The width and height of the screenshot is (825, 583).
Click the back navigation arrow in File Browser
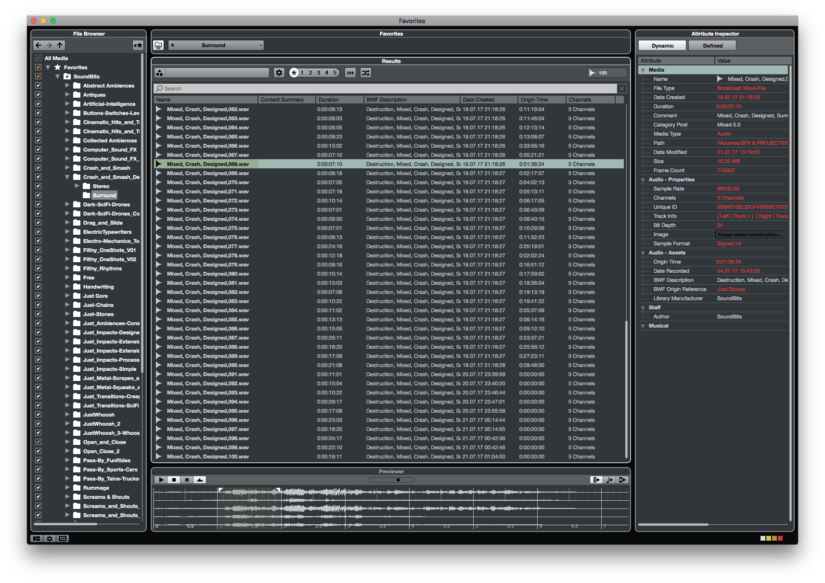point(39,45)
